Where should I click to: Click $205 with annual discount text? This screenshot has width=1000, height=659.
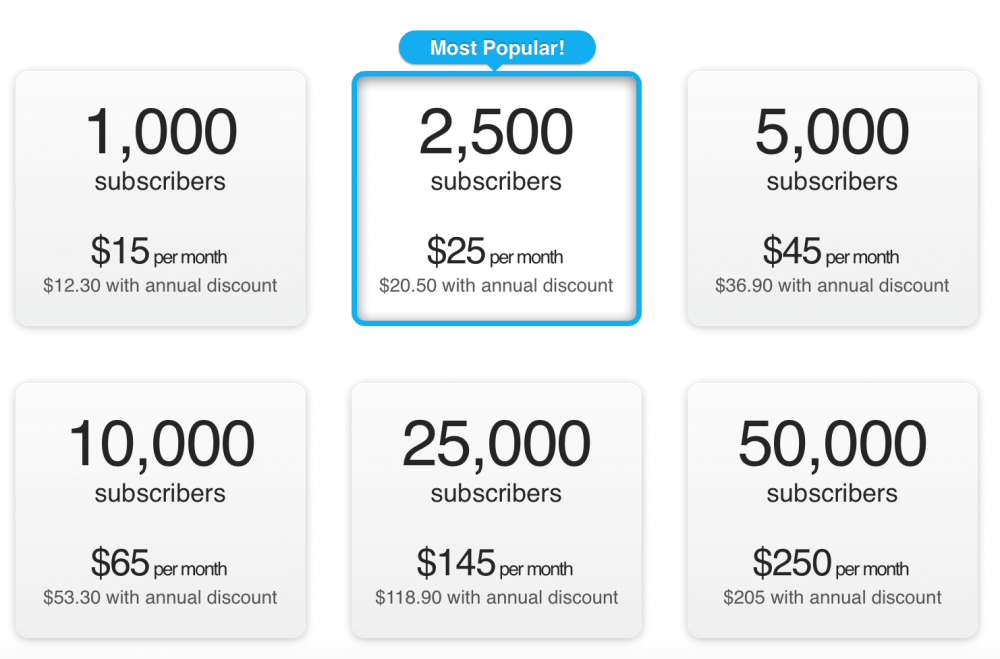tap(832, 597)
